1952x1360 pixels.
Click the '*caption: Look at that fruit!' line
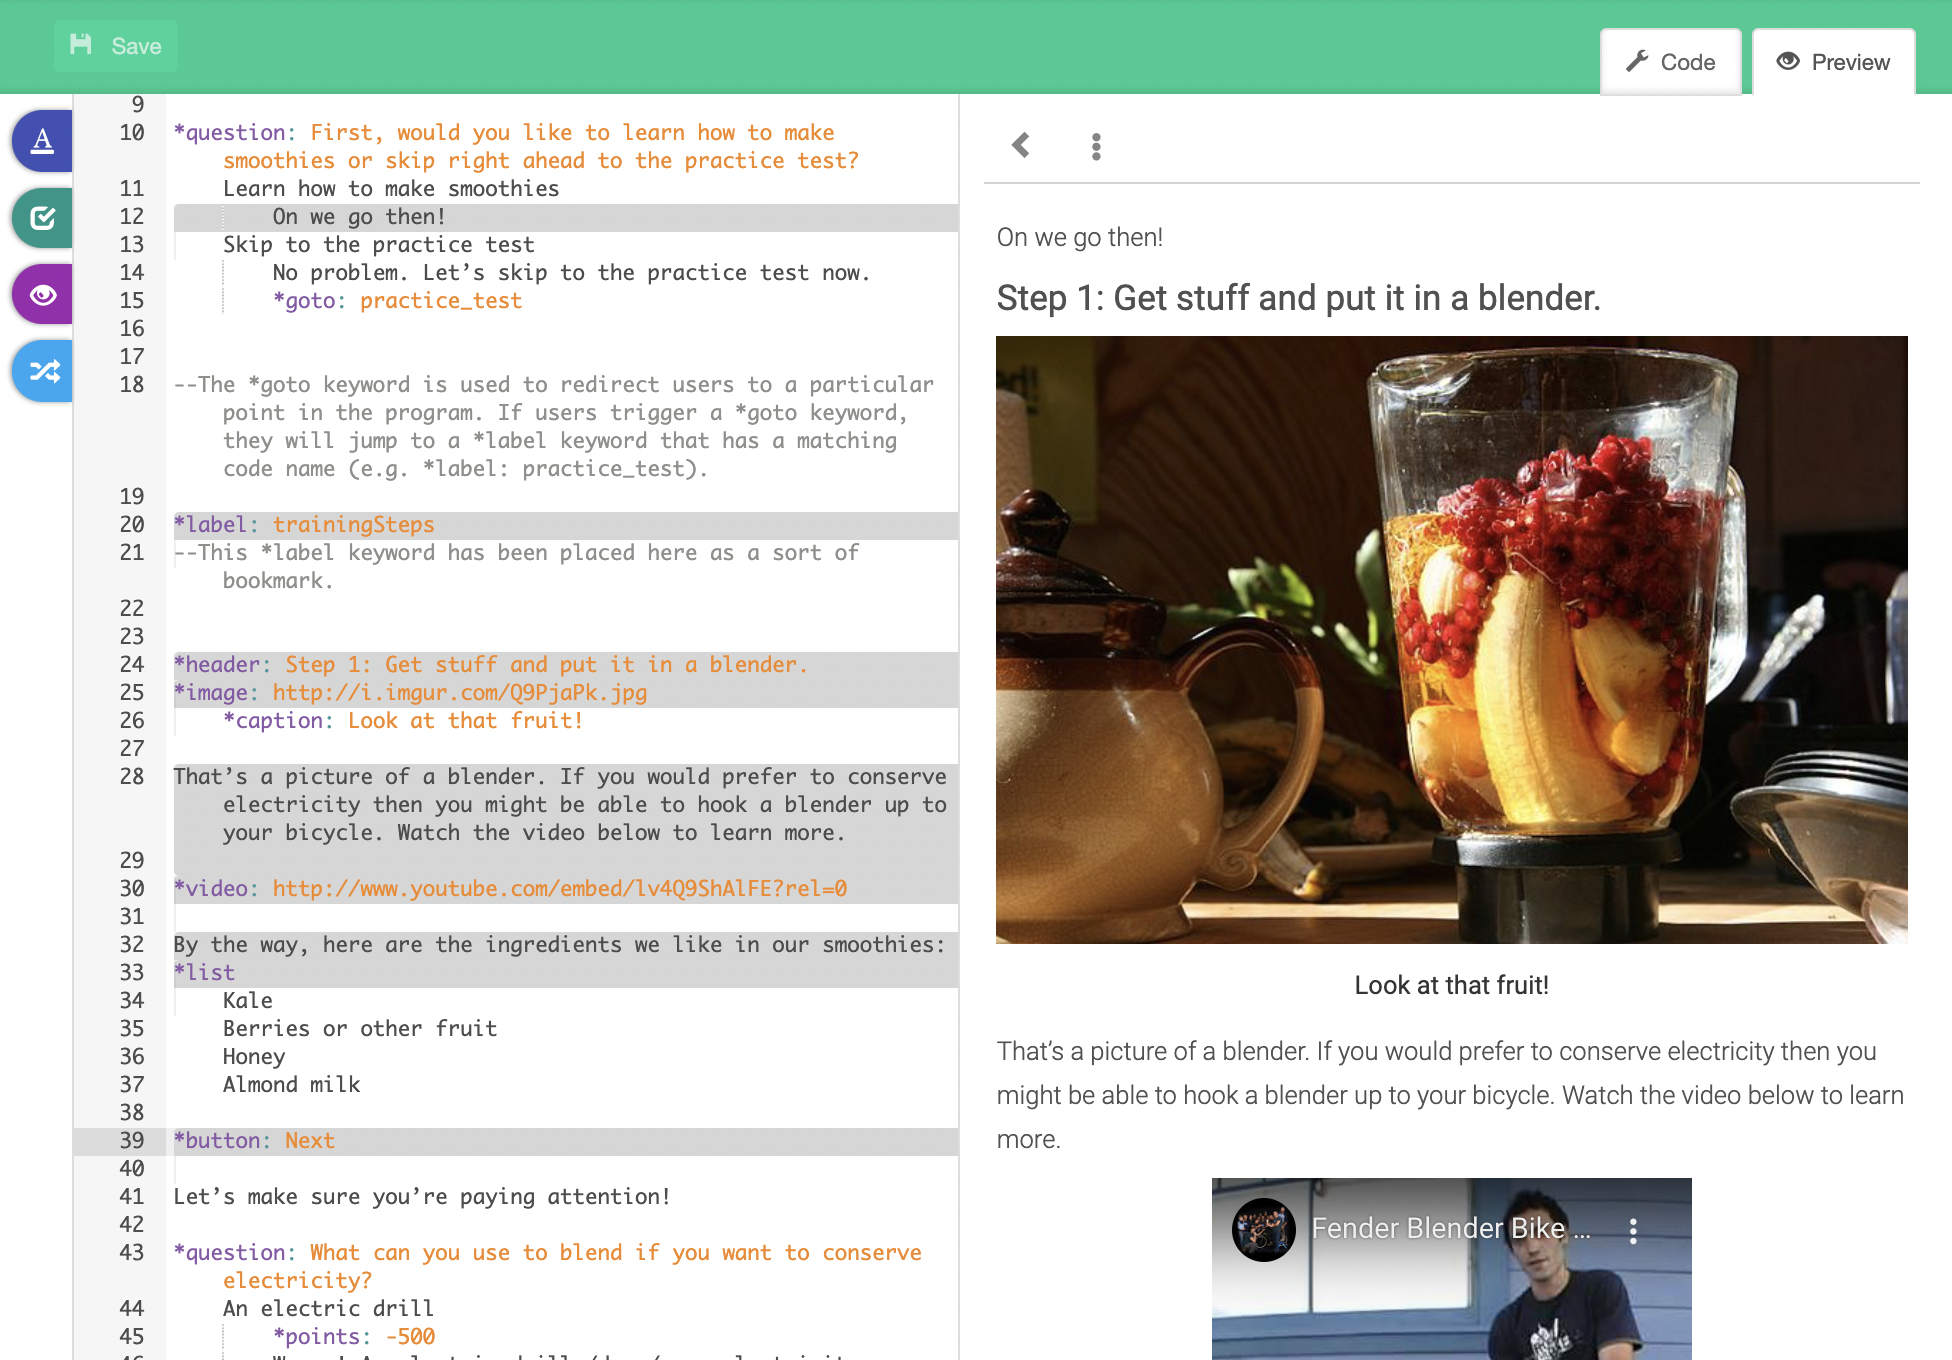pos(403,721)
